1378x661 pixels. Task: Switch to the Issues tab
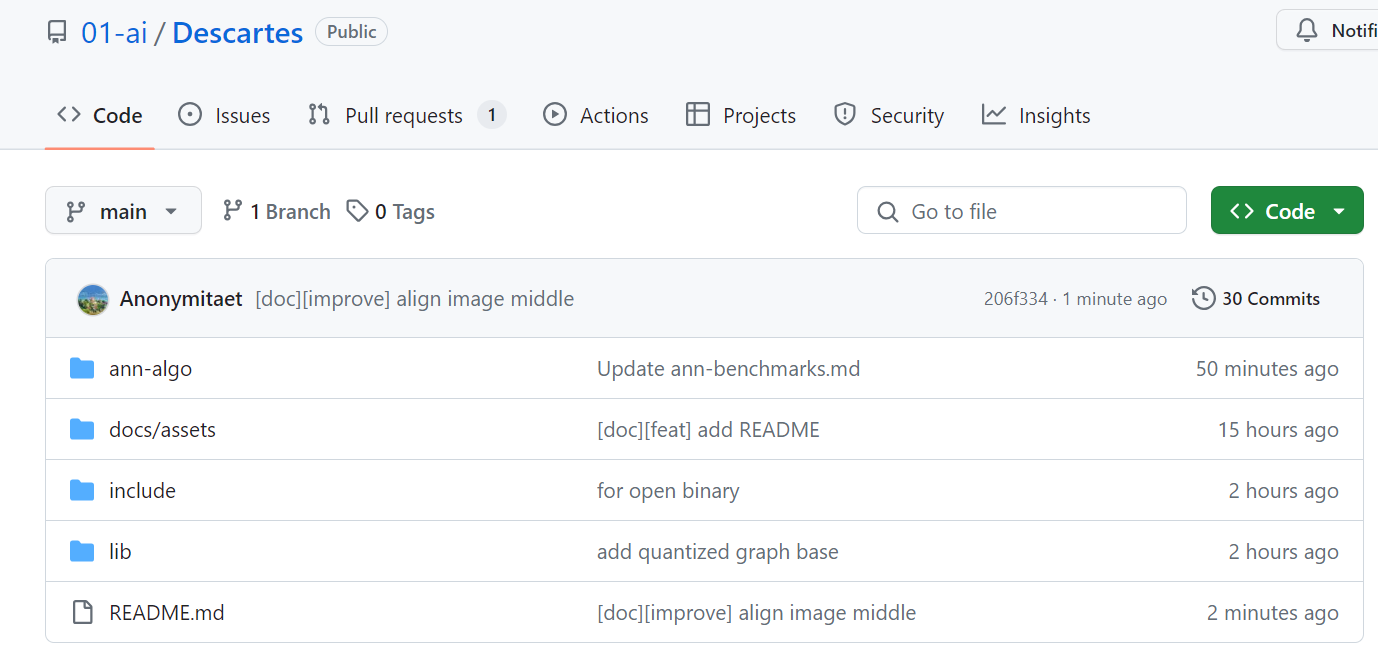tap(224, 116)
